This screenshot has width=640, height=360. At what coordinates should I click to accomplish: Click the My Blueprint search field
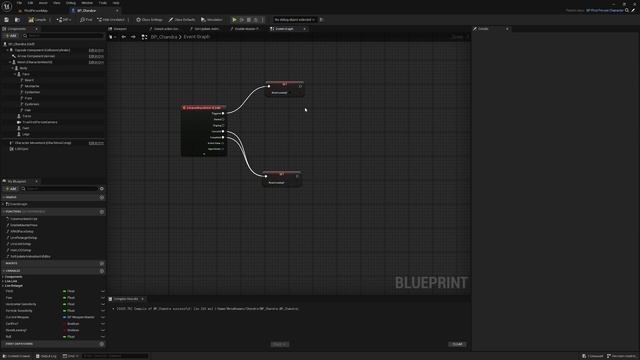pyautogui.click(x=60, y=189)
